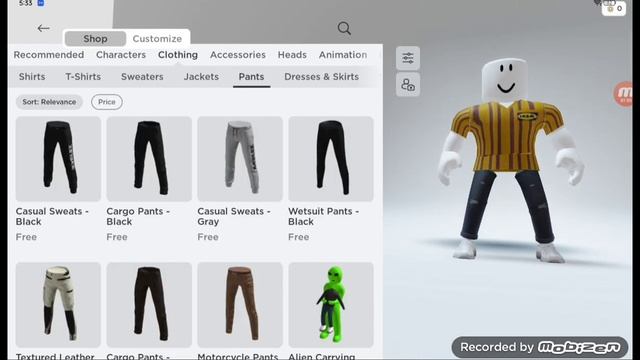Select the Casual Sweats - Gray thumbnail
The image size is (640, 360).
tap(240, 159)
